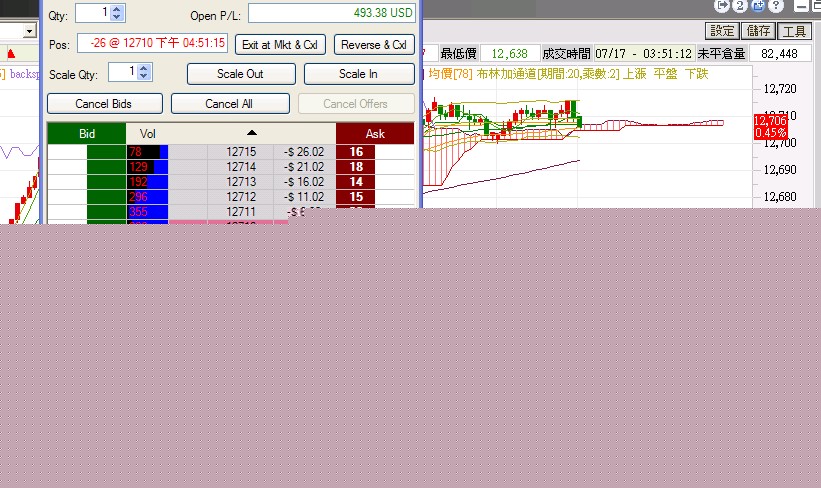Image resolution: width=821 pixels, height=488 pixels.
Task: Click the exit arrow icon in chart title bar
Action: point(722,6)
